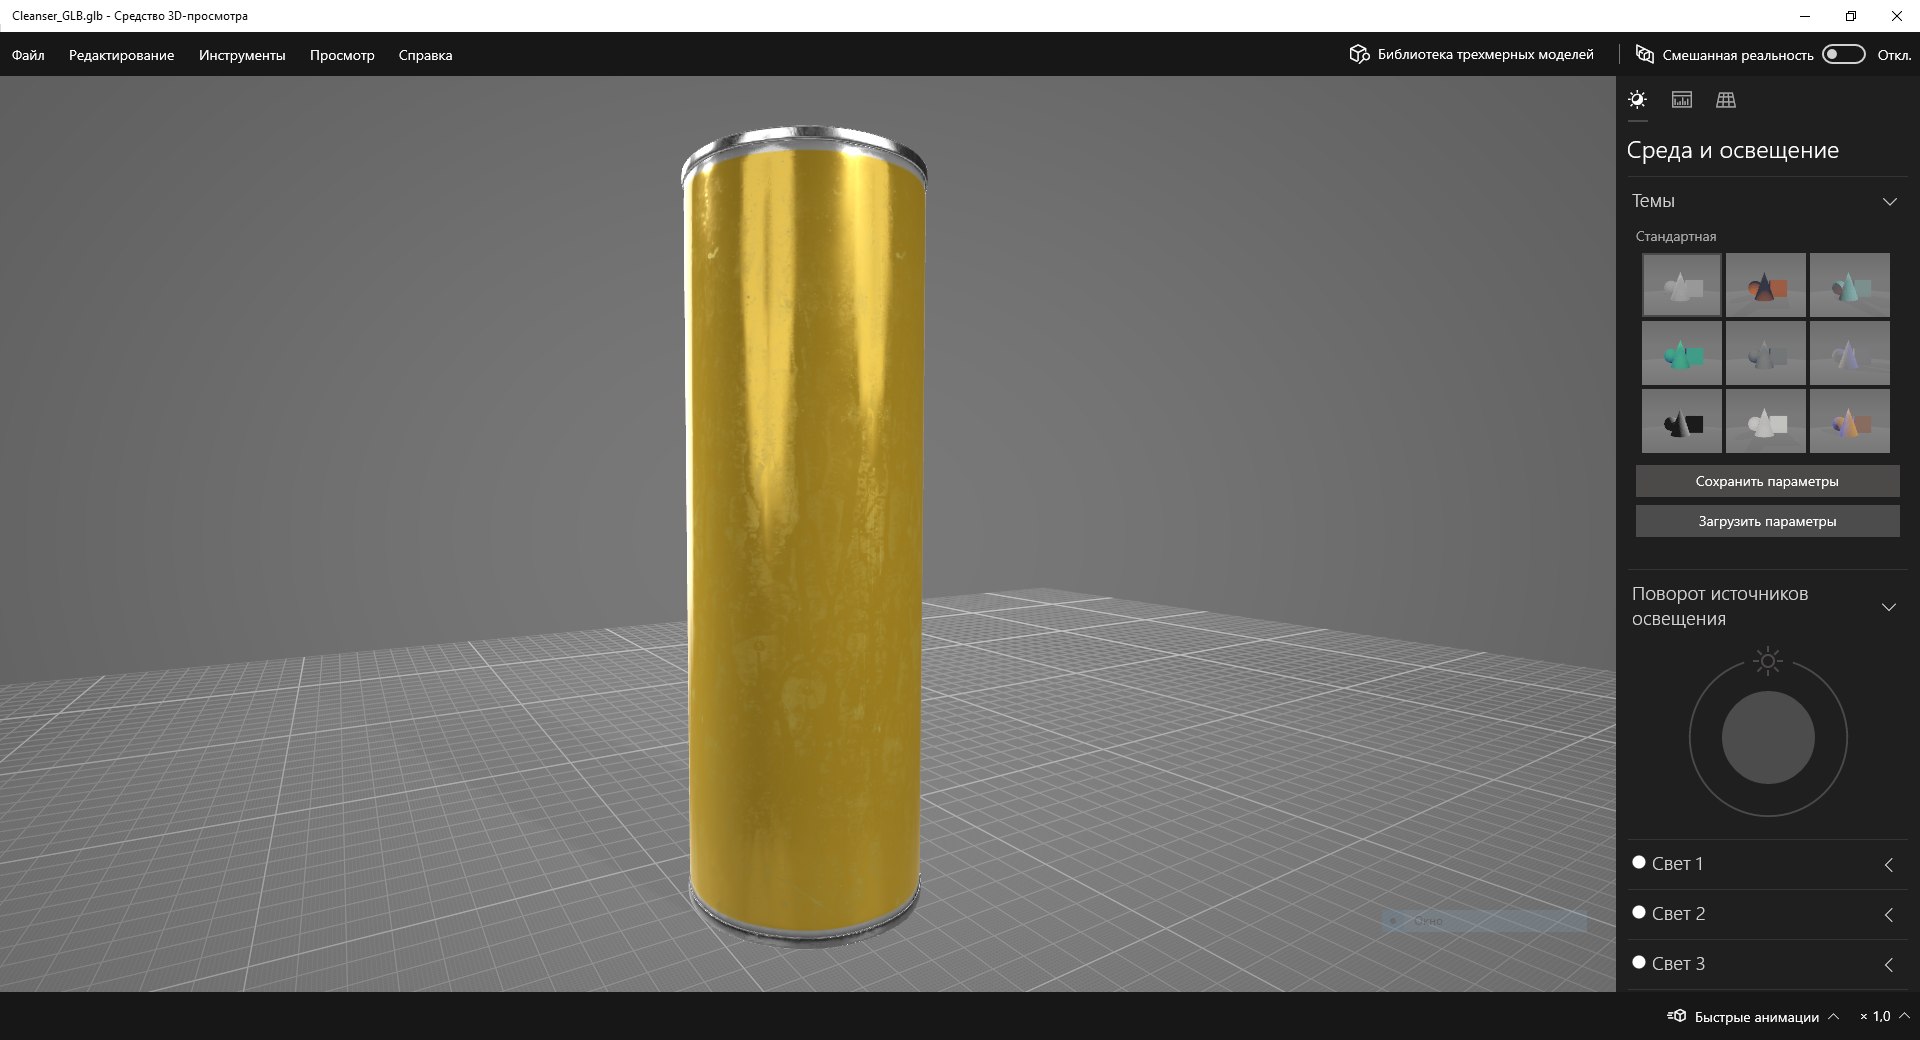Select the first grey standard theme thumbnail

[x=1682, y=285]
